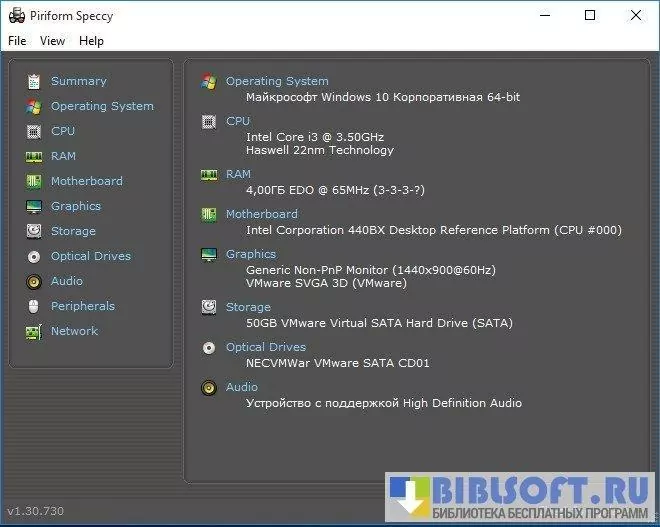Click the RAM module icon in sidebar
Viewport: 660px width, 527px height.
click(34, 156)
